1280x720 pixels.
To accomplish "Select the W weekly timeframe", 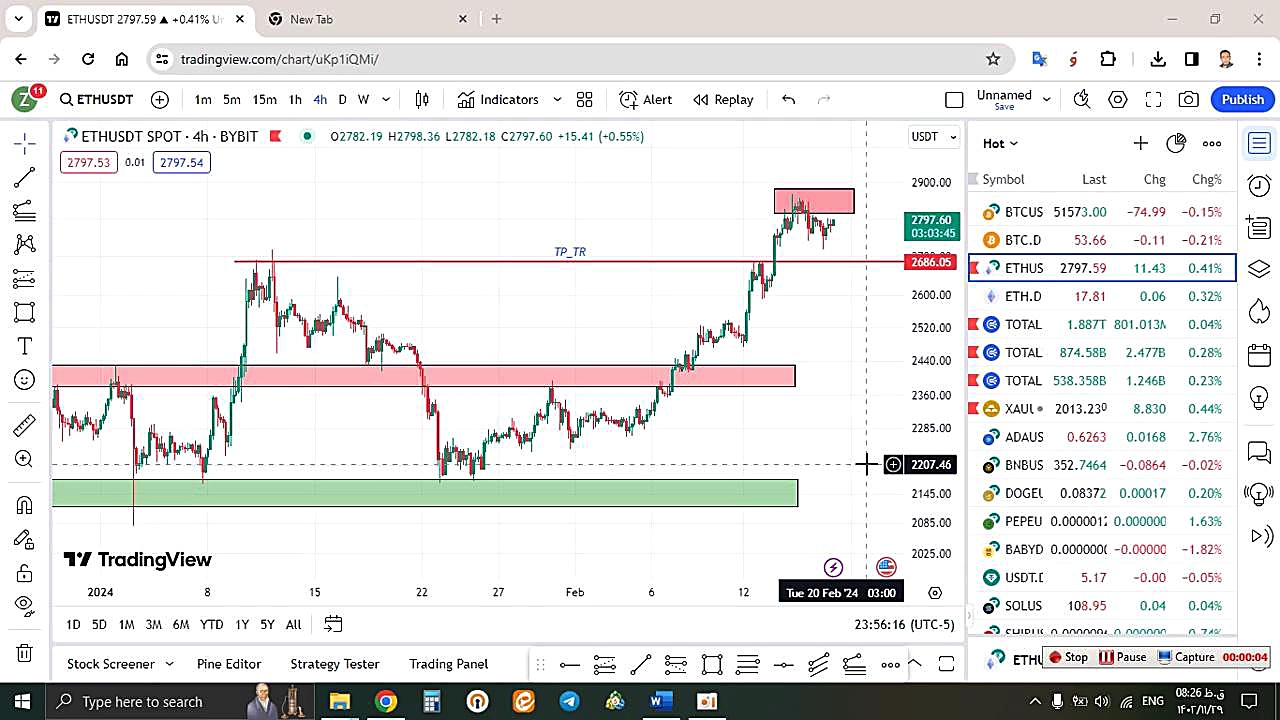I will click(364, 99).
